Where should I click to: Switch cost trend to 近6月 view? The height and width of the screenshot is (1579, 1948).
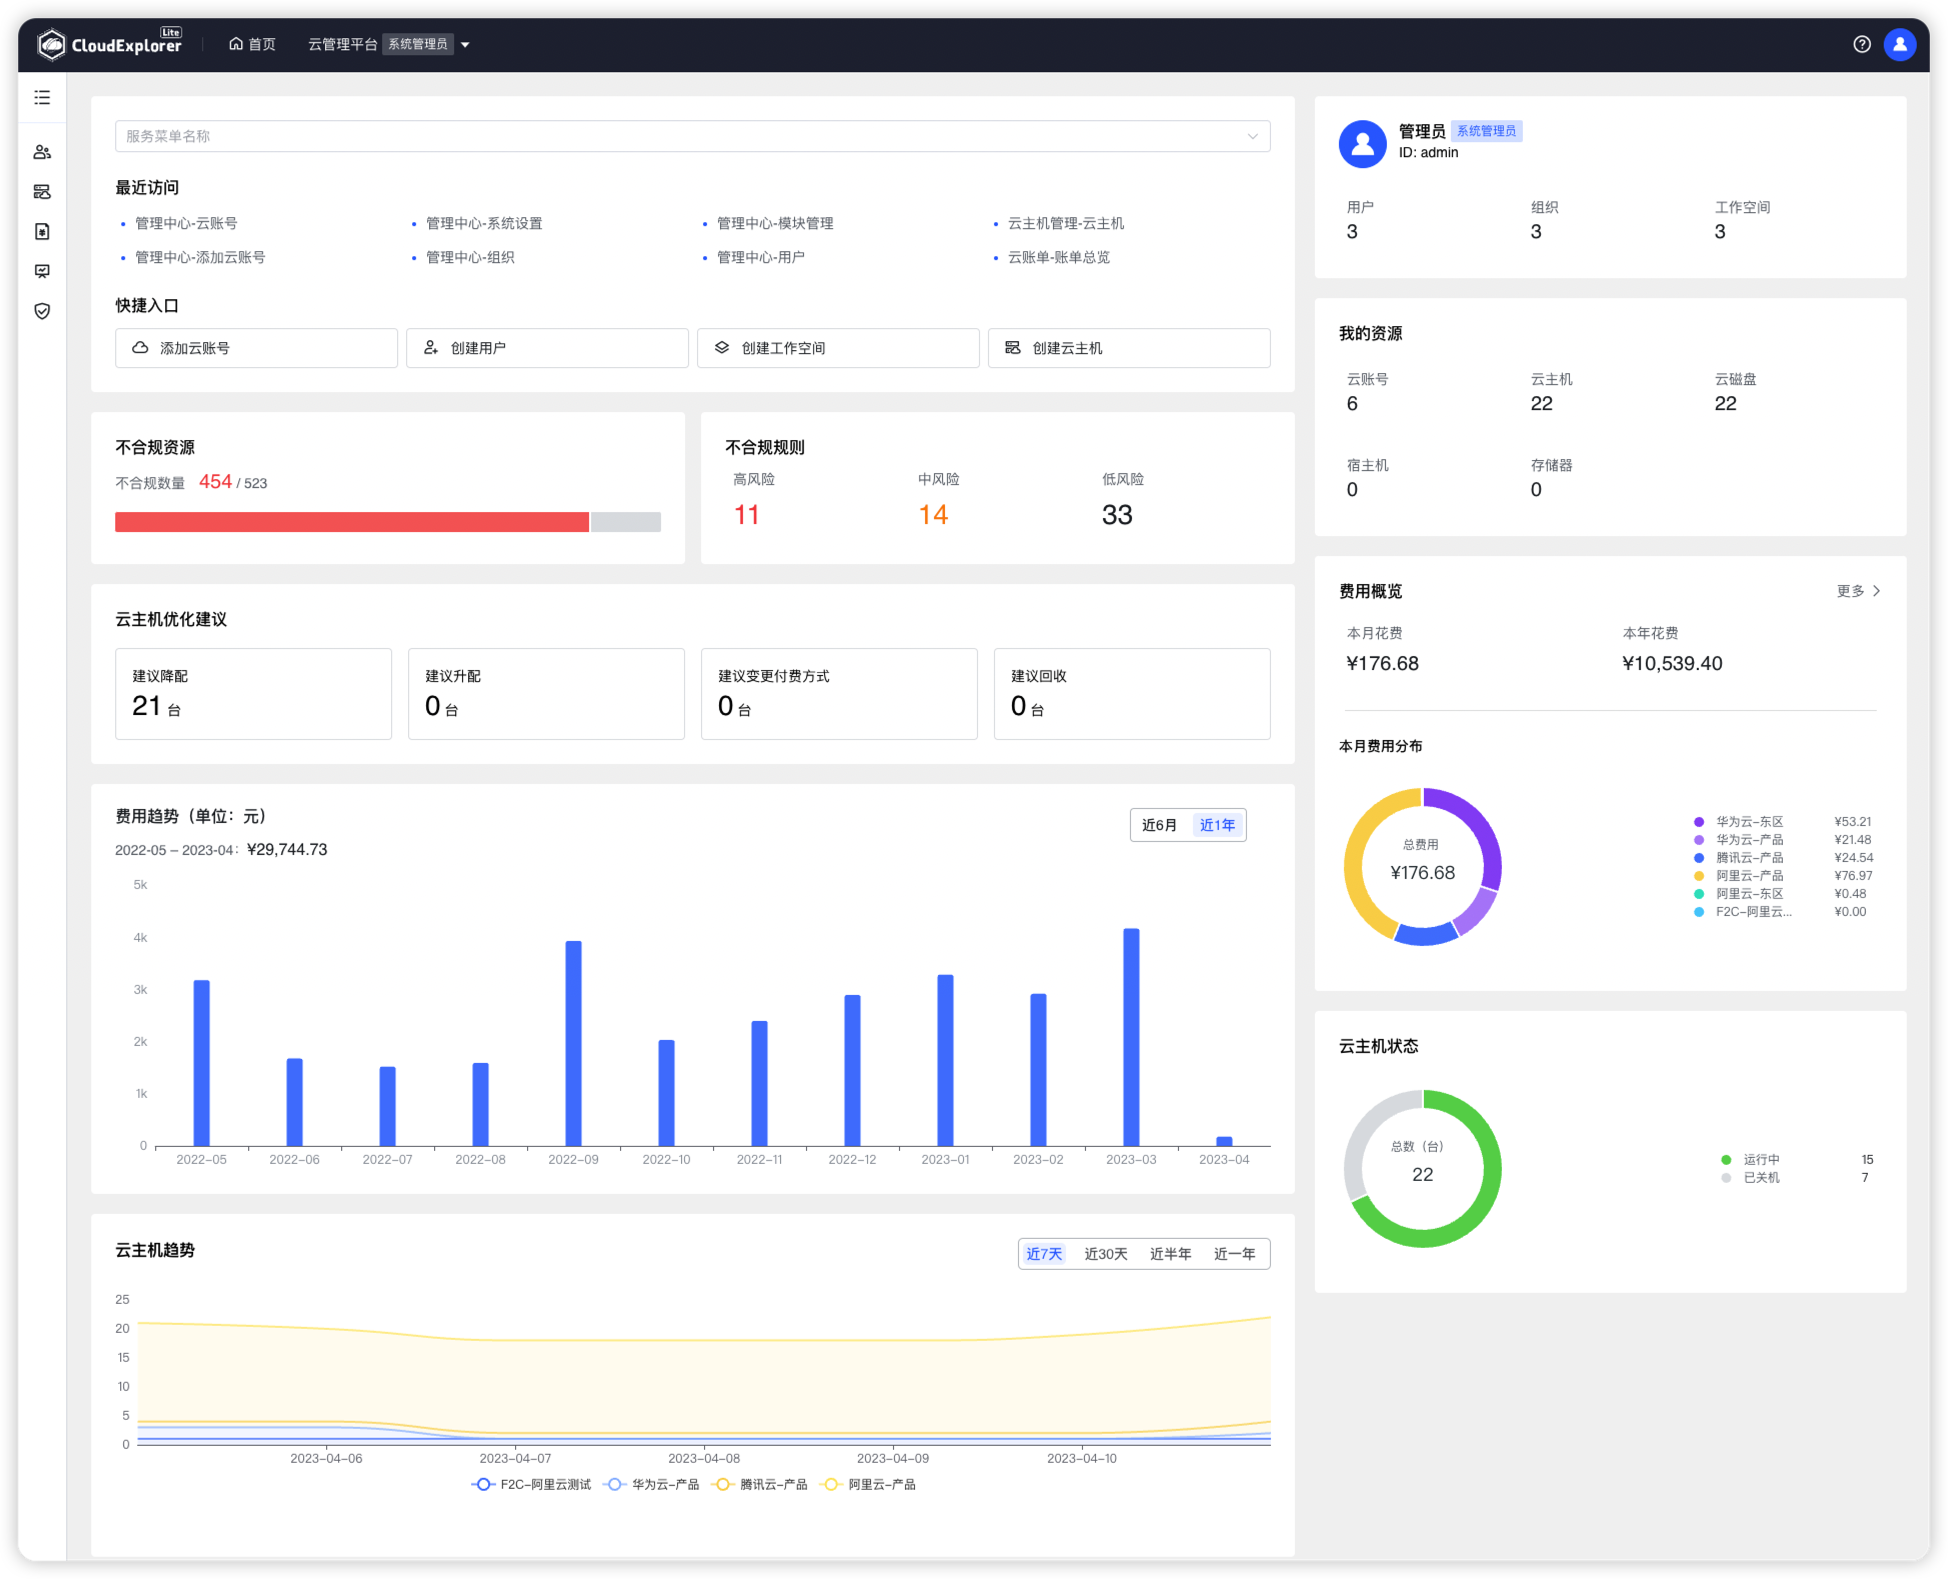(x=1157, y=824)
